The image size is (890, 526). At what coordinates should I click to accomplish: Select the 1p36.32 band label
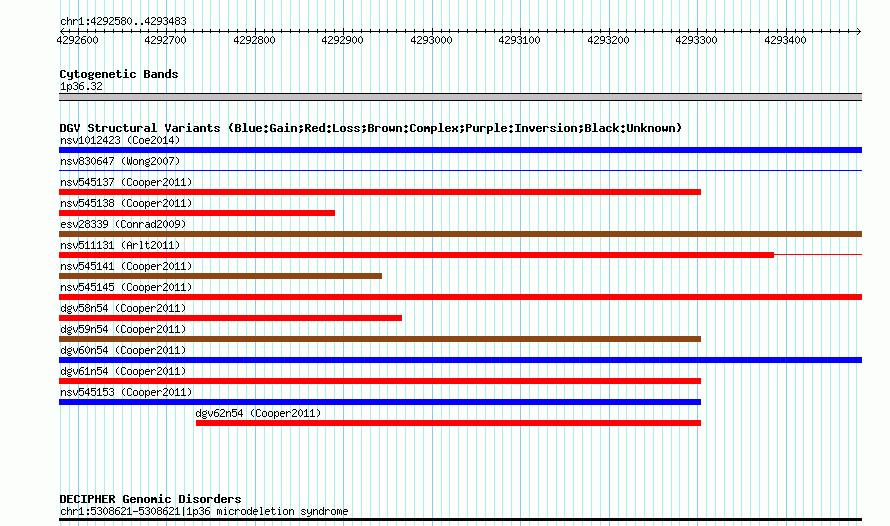pos(81,86)
